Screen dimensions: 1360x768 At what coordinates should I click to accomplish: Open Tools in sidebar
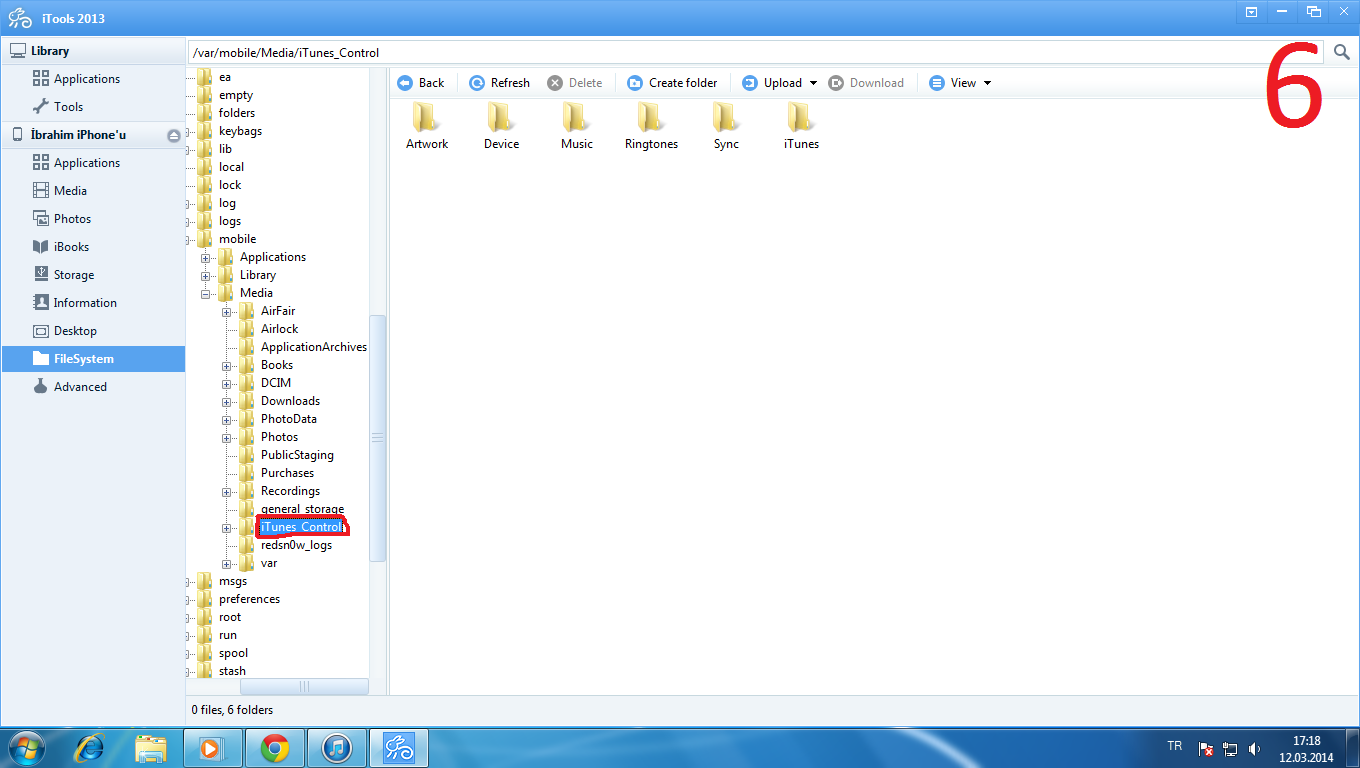pyautogui.click(x=93, y=107)
